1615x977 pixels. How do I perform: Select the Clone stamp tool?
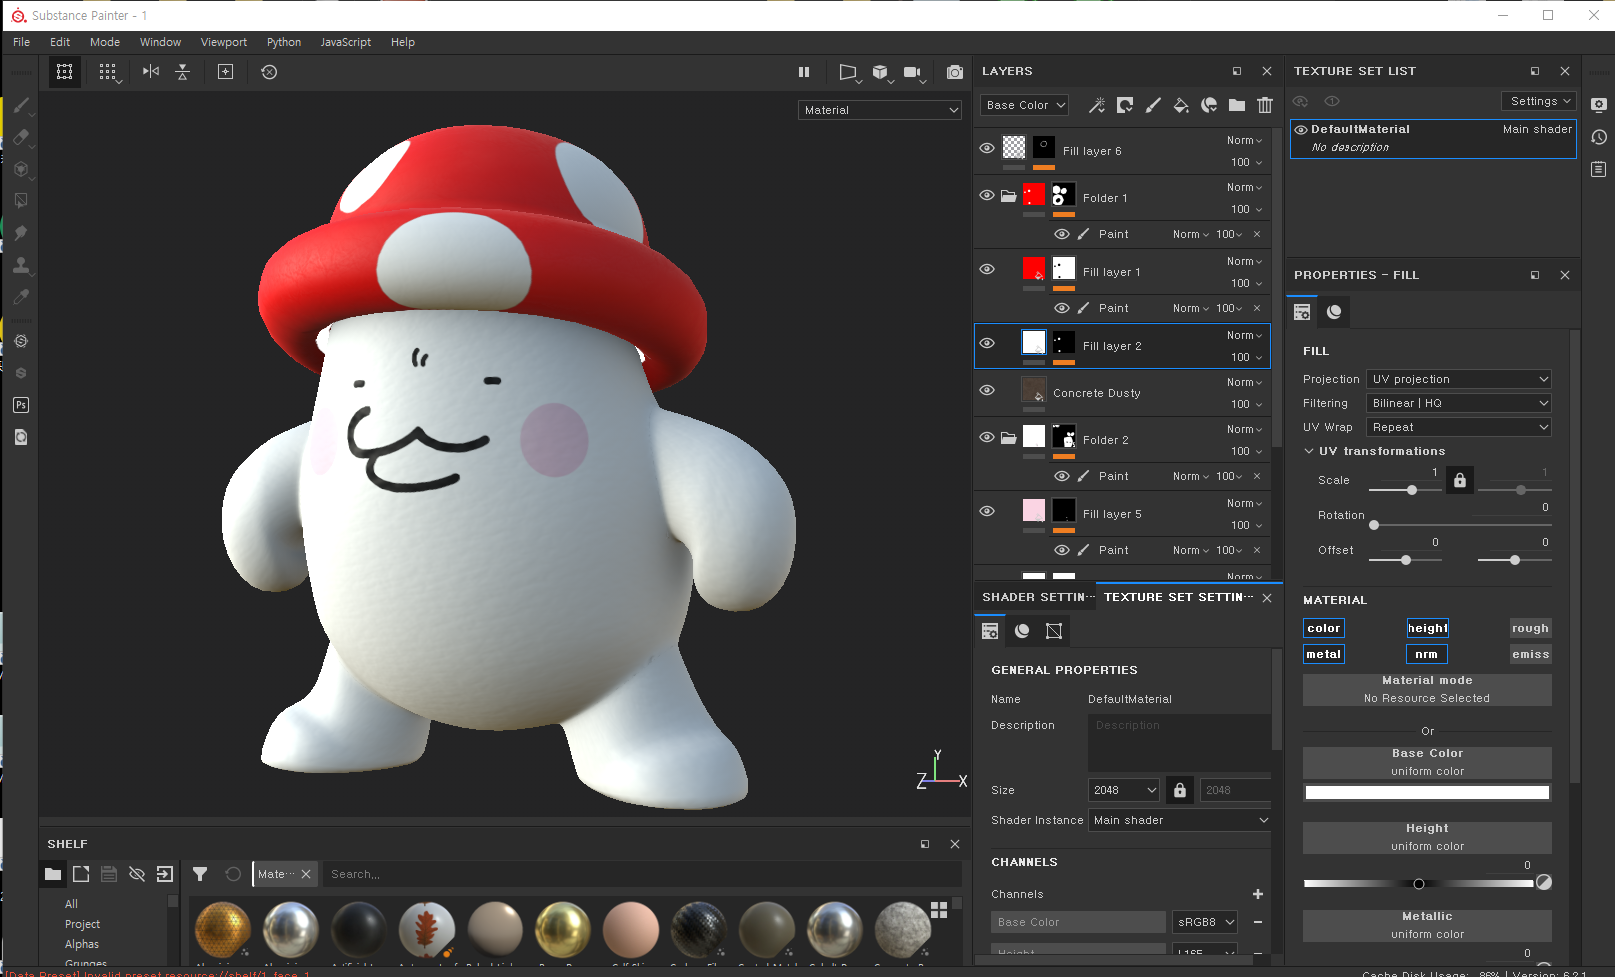pyautogui.click(x=20, y=265)
